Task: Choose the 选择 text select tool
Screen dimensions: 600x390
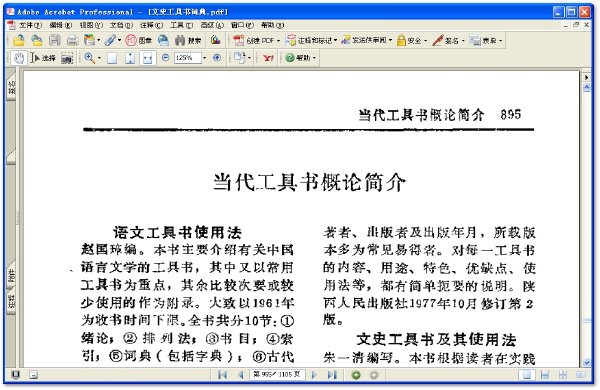Action: click(x=43, y=58)
